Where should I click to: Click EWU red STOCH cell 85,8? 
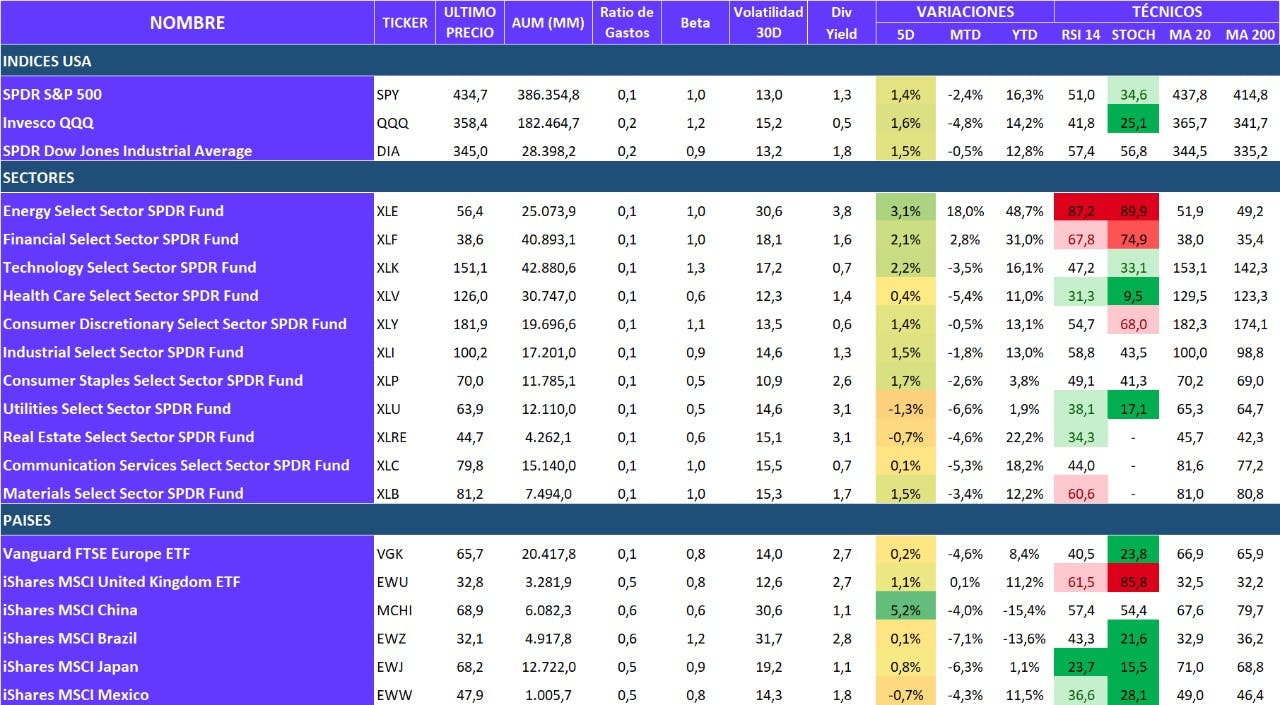click(x=1133, y=581)
